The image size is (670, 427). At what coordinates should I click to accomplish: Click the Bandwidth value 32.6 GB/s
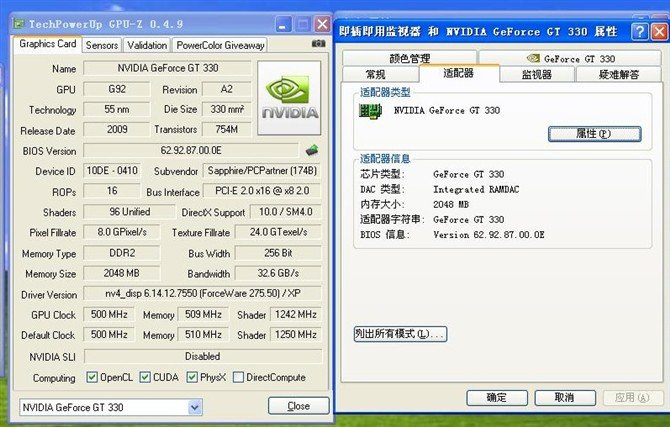[278, 273]
